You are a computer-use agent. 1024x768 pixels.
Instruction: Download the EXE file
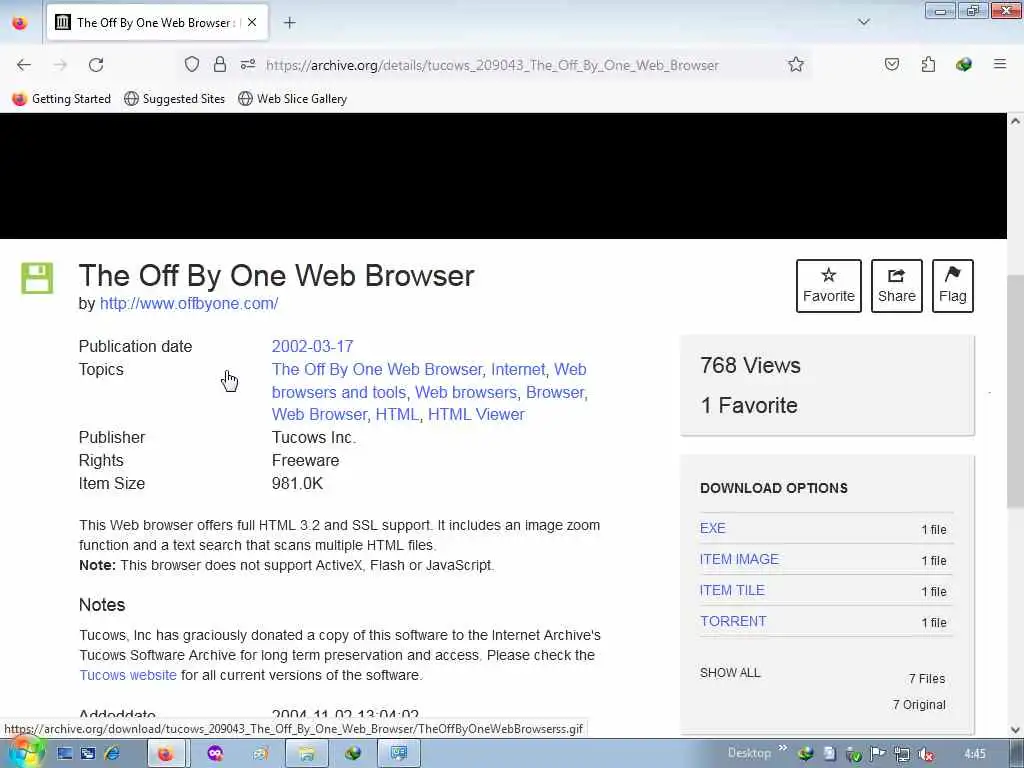[x=712, y=528]
